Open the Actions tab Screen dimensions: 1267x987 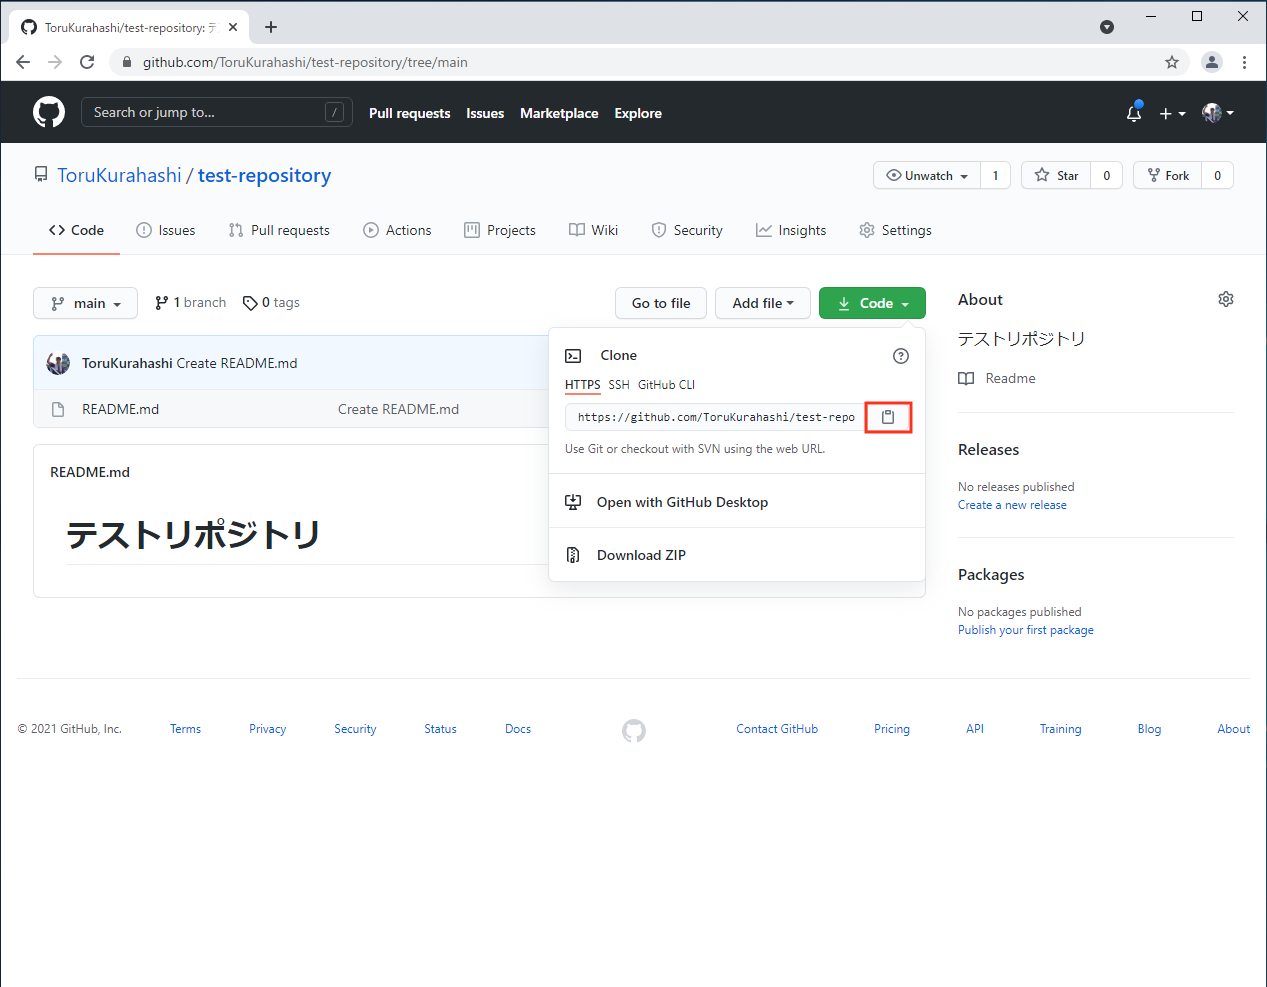[x=398, y=230]
